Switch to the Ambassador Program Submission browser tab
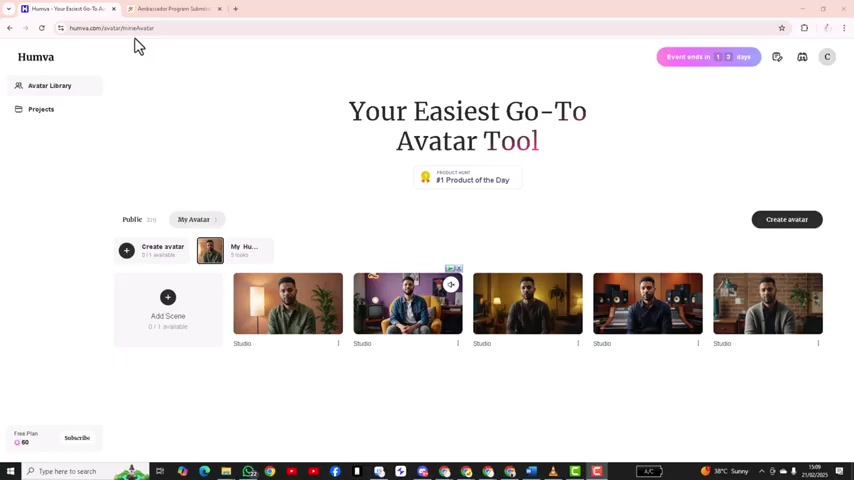Image resolution: width=854 pixels, height=480 pixels. point(174,9)
